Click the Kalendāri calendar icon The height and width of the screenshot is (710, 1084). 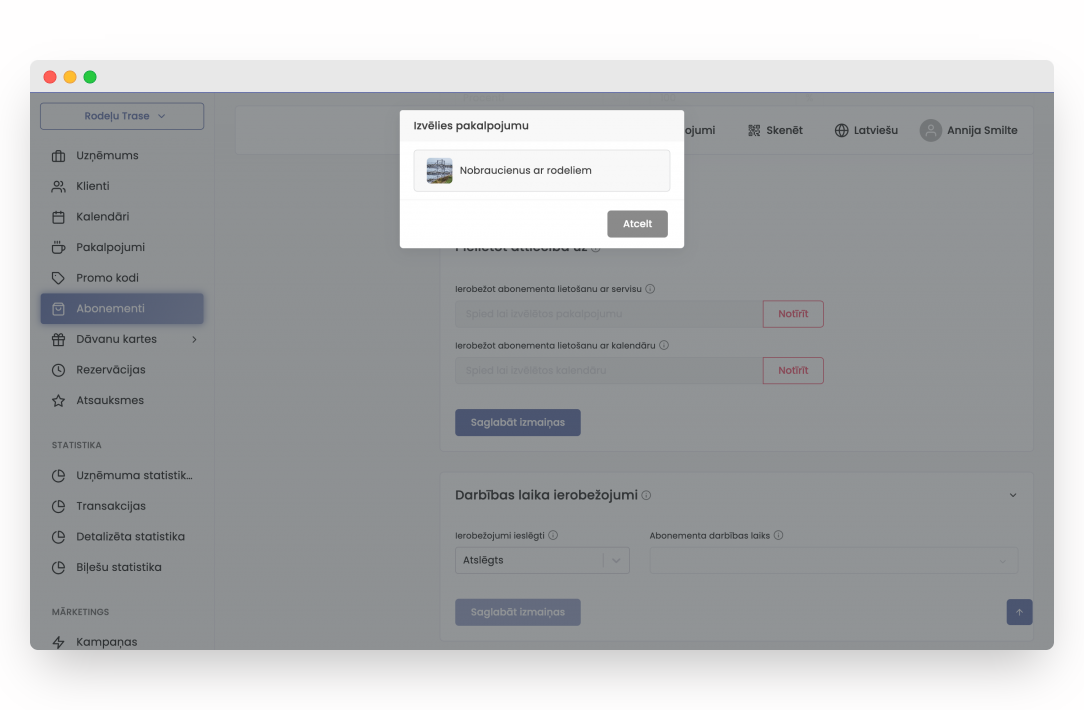(58, 217)
